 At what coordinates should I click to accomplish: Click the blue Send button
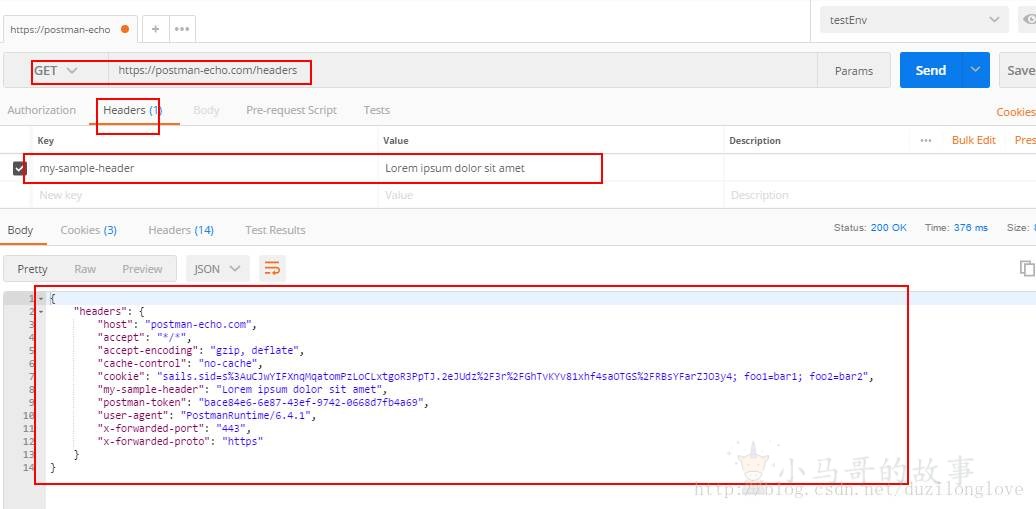[x=931, y=70]
